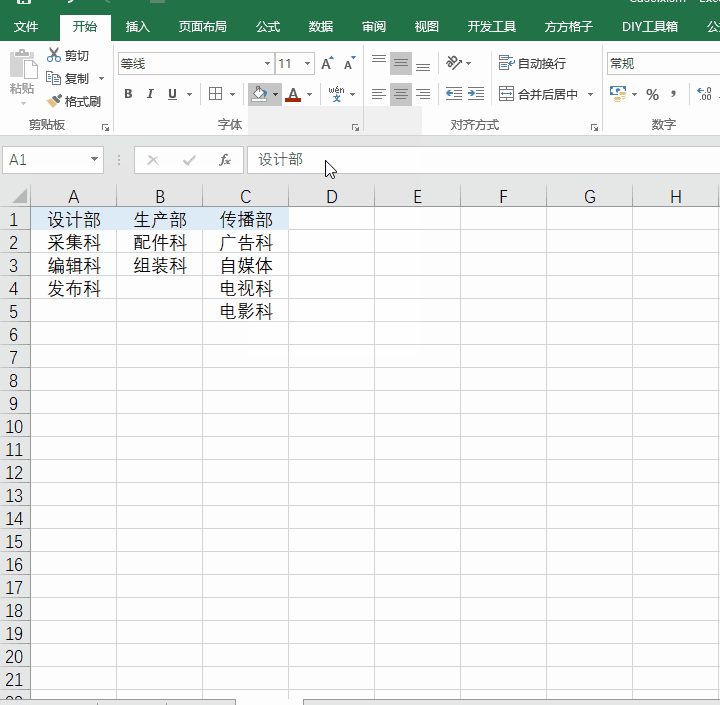The width and height of the screenshot is (720, 705).
Task: Click the text orientation icon
Action: [x=454, y=62]
